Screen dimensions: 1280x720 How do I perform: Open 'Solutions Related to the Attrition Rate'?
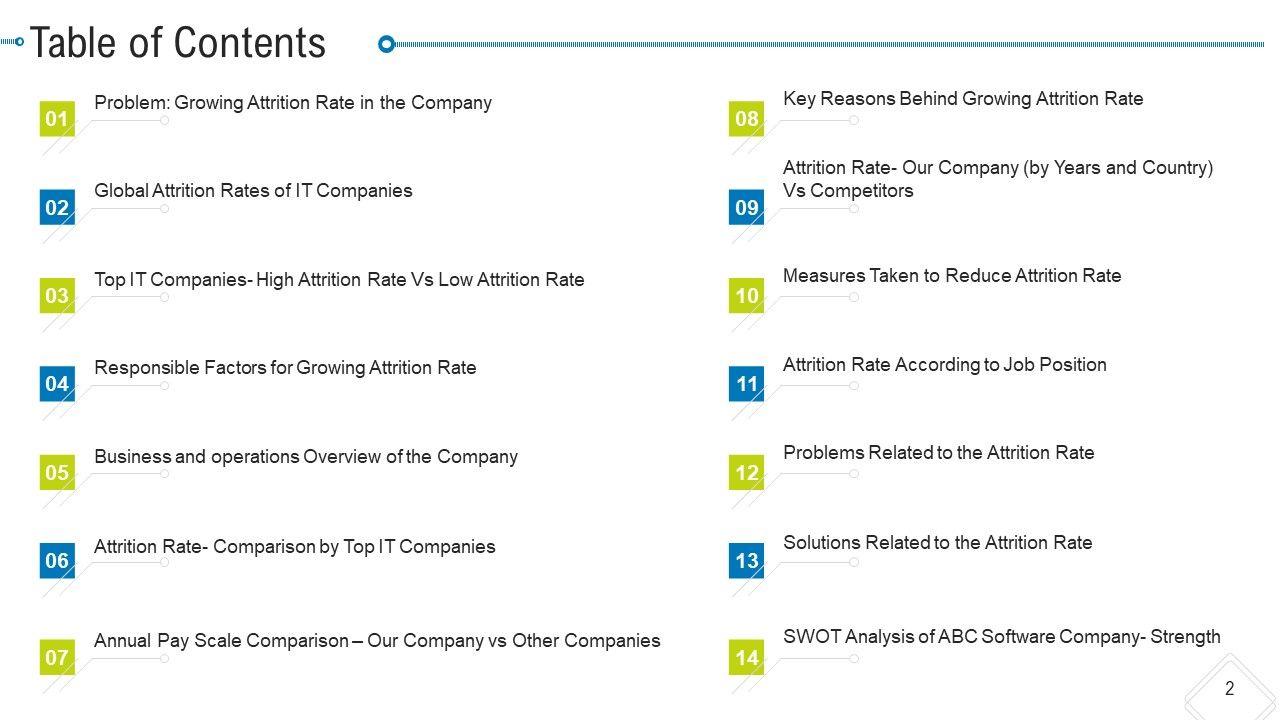point(937,543)
